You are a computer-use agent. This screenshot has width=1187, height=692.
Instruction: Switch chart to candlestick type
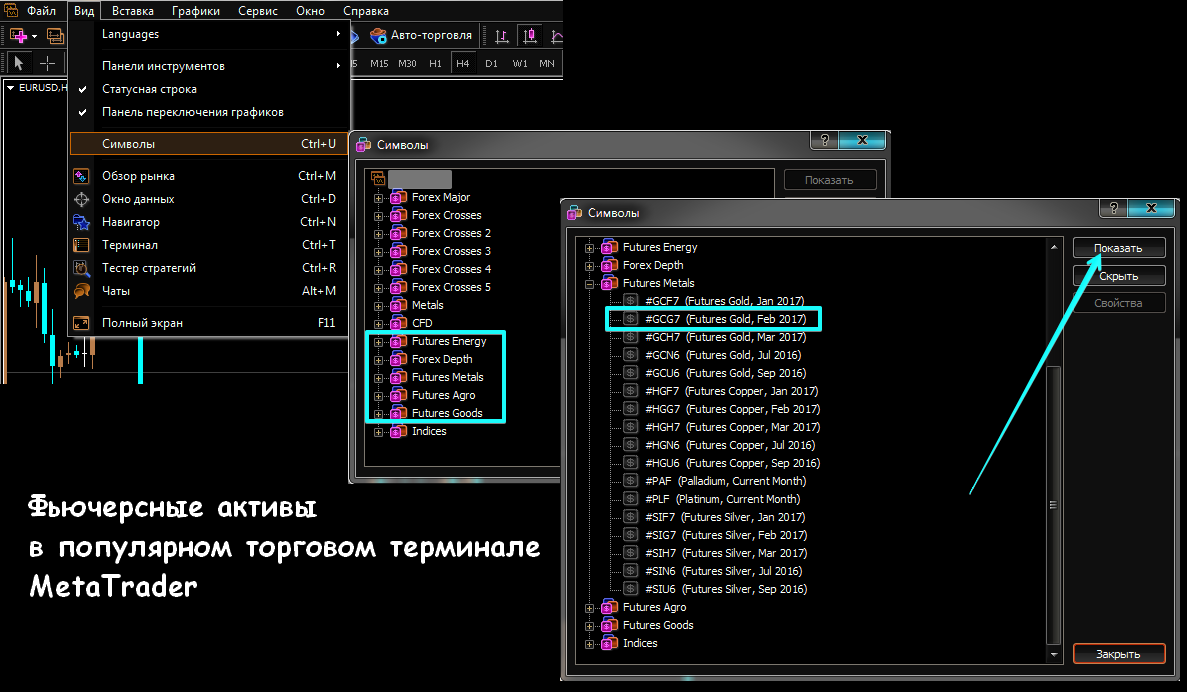[530, 36]
